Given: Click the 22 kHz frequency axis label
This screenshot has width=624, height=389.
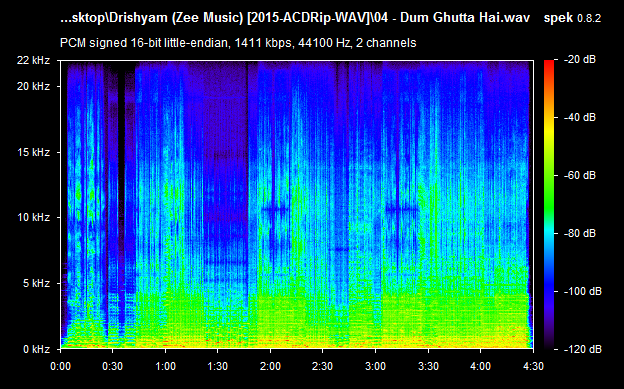Looking at the screenshot, I should coord(33,60).
